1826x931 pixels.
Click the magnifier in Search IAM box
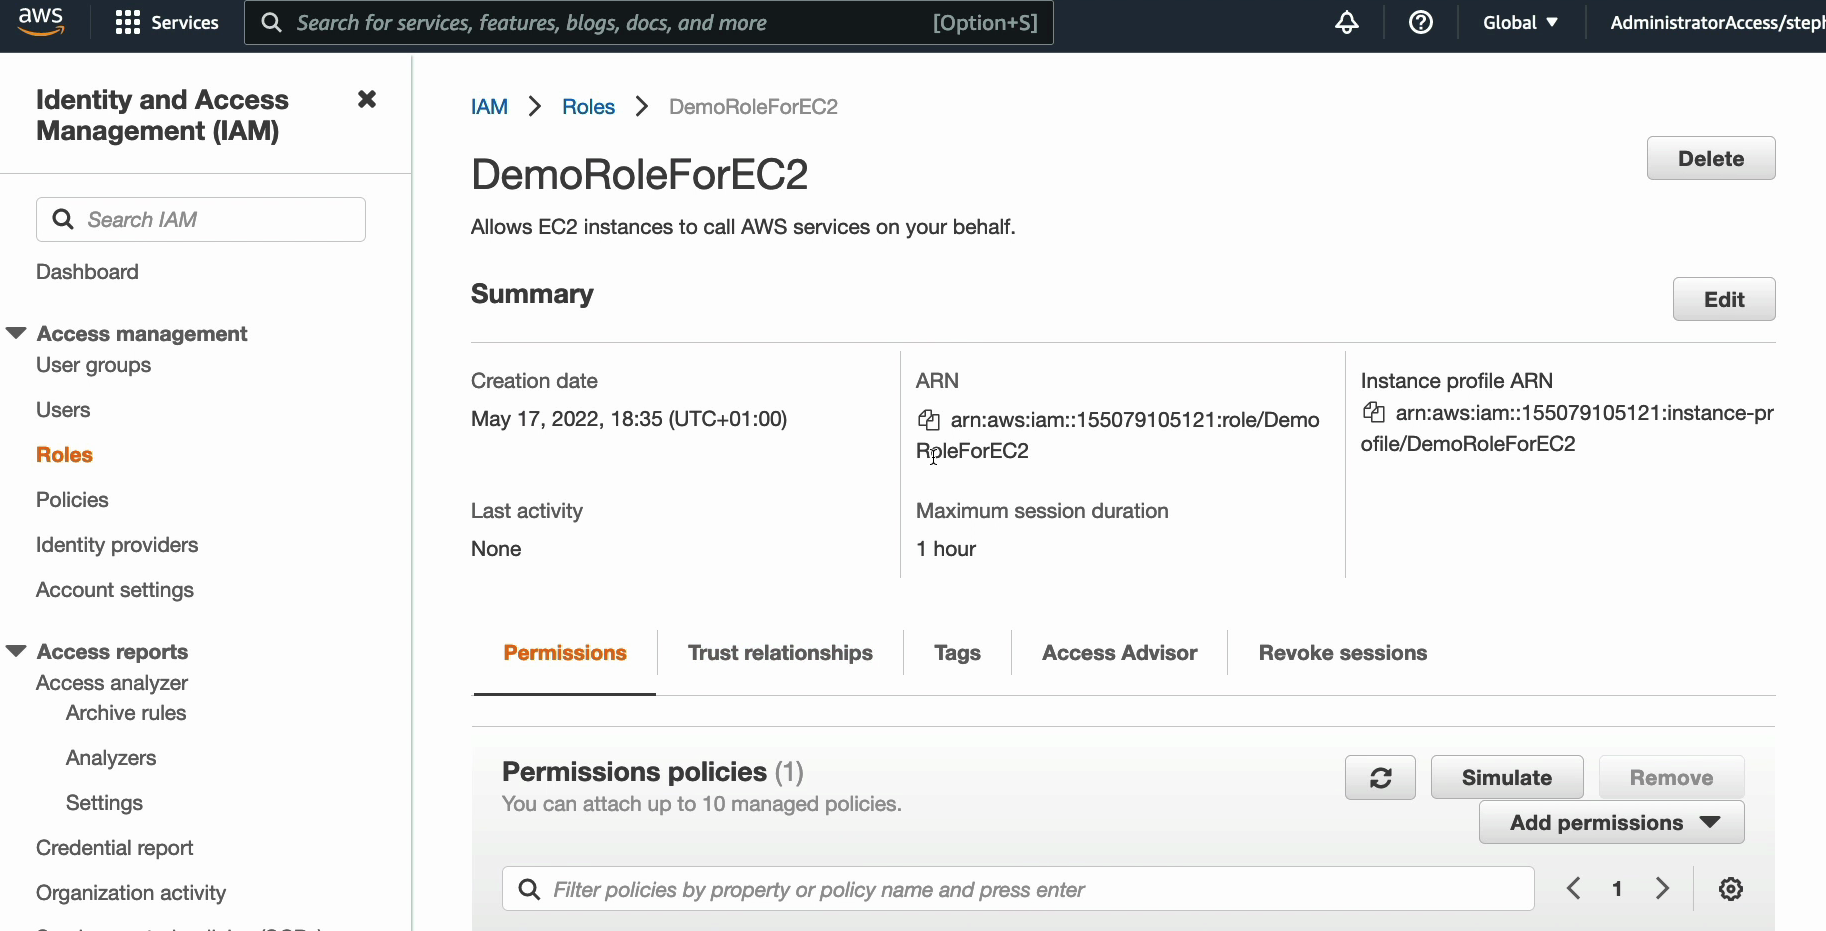pyautogui.click(x=63, y=219)
